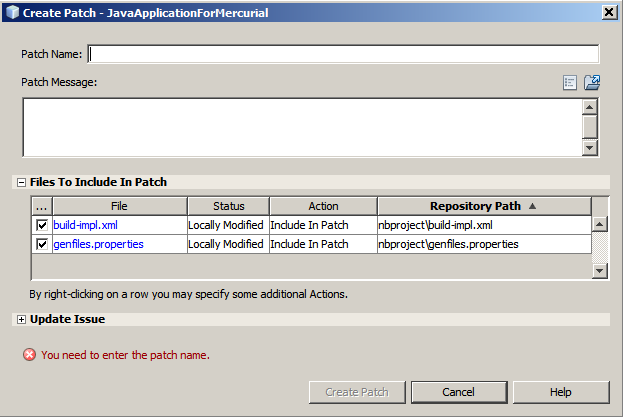The image size is (623, 417).
Task: Click the Action column header
Action: tap(322, 206)
